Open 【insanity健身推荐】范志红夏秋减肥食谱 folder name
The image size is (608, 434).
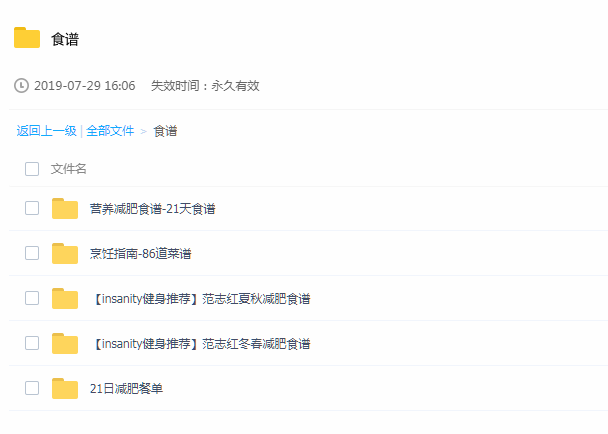point(202,299)
